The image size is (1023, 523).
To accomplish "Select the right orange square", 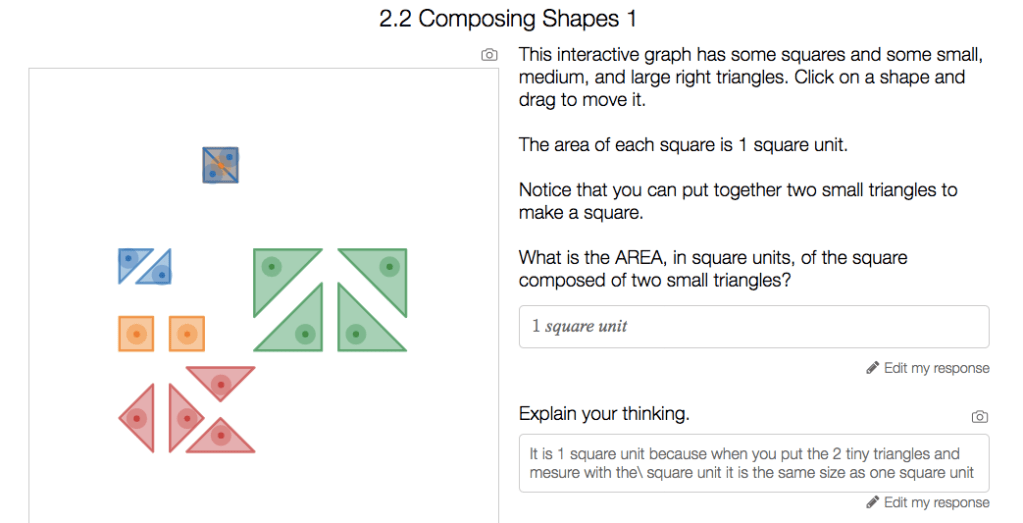I will tap(187, 333).
